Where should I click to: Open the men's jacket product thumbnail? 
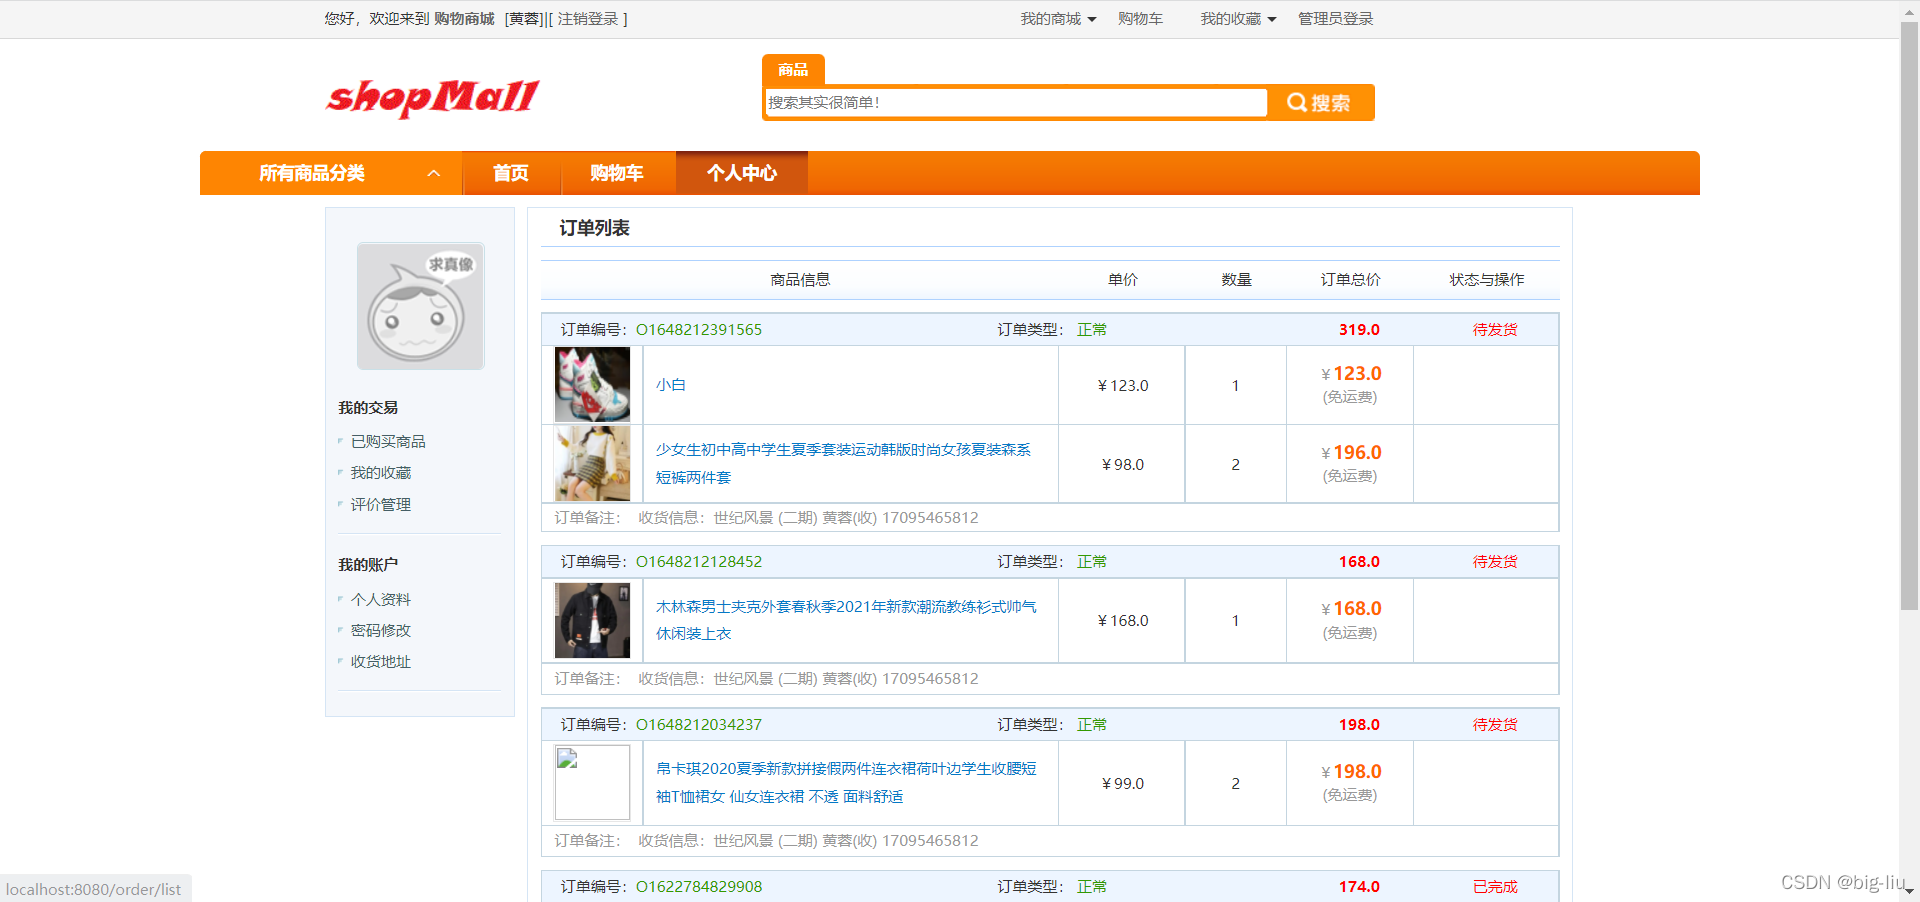pyautogui.click(x=592, y=620)
